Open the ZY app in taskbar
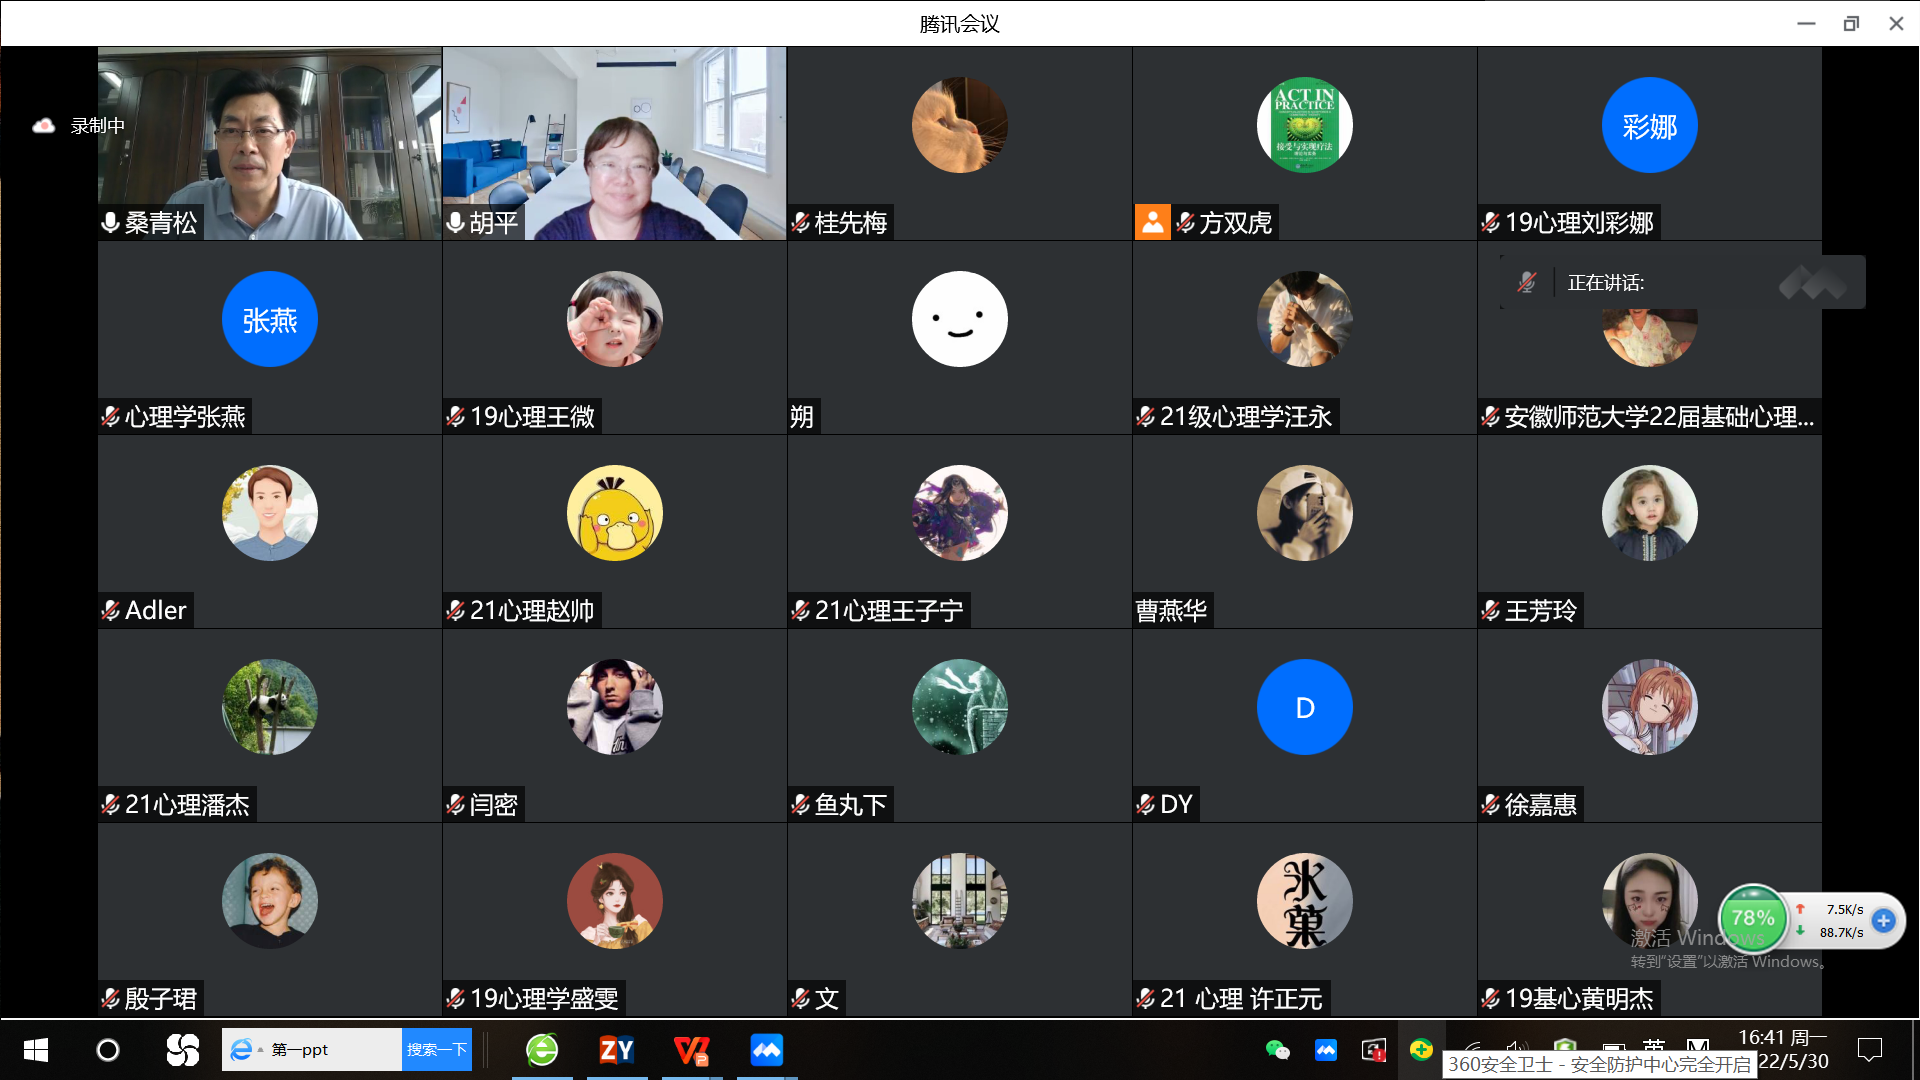This screenshot has width=1920, height=1080. tap(616, 1050)
